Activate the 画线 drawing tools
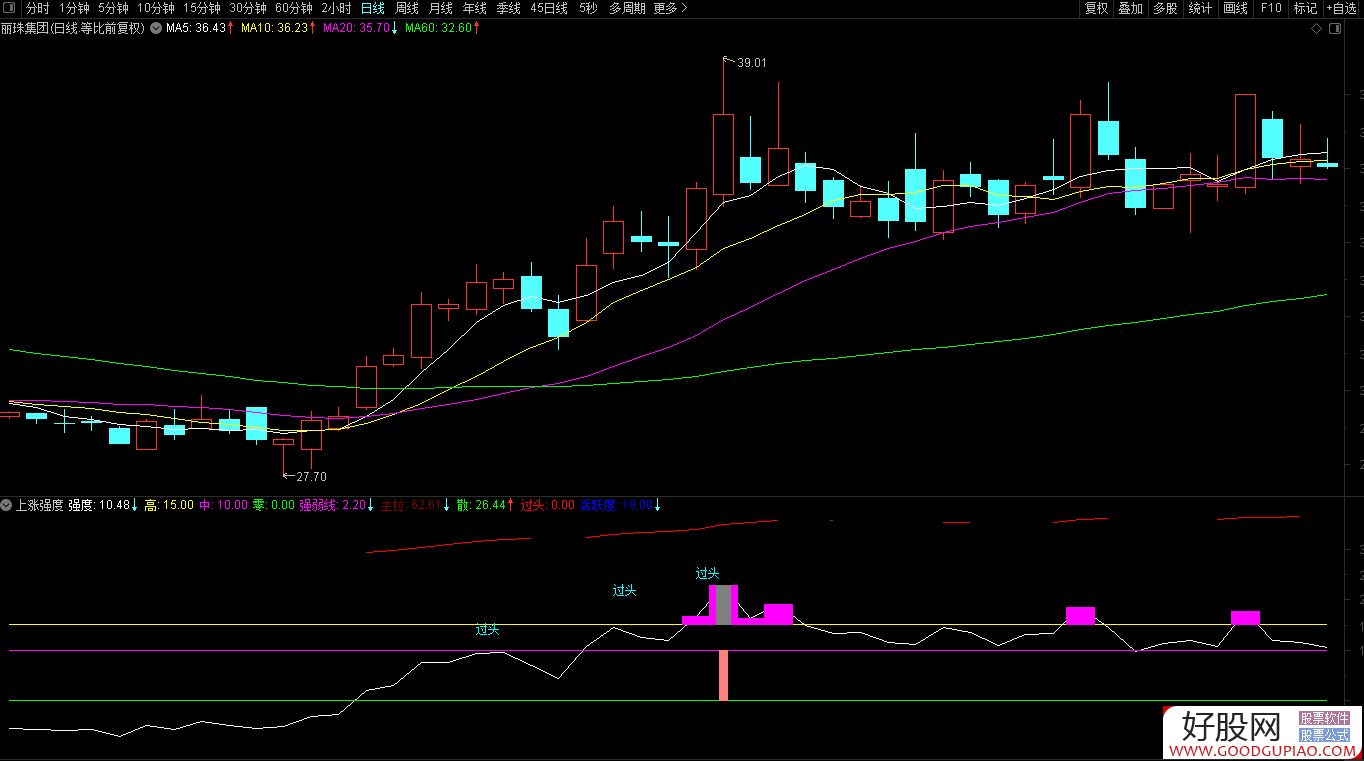This screenshot has height=761, width=1364. tap(1235, 8)
